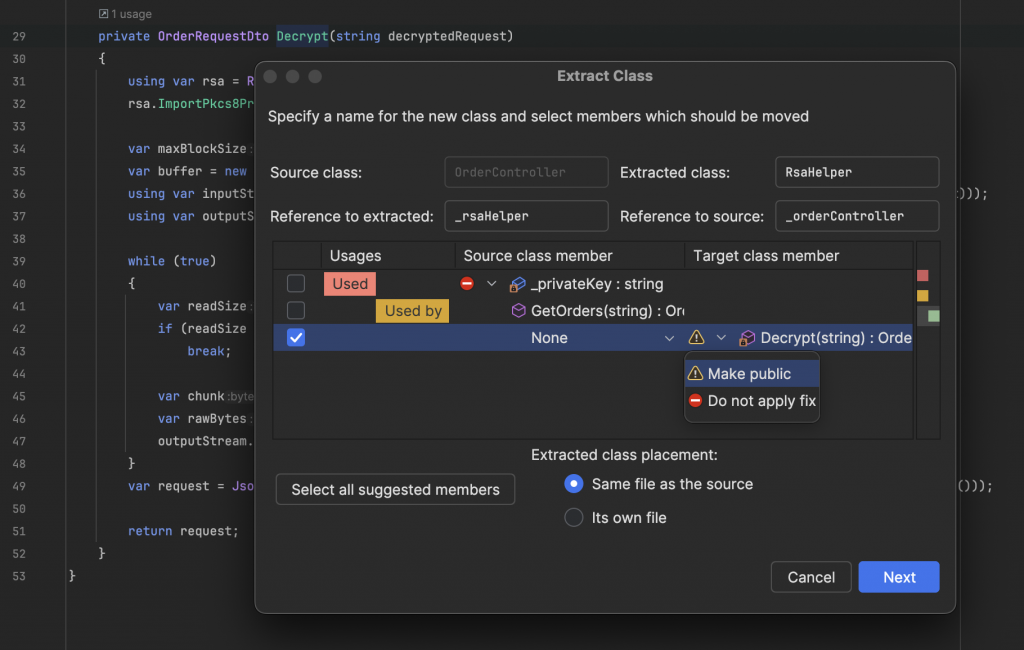
Task: Choose 'Do not apply fix' option
Action: [761, 401]
